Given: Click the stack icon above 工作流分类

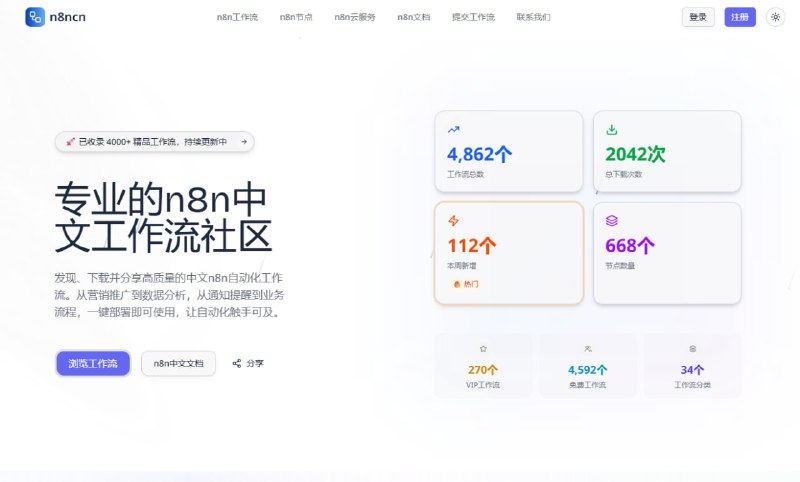Looking at the screenshot, I should pos(692,349).
